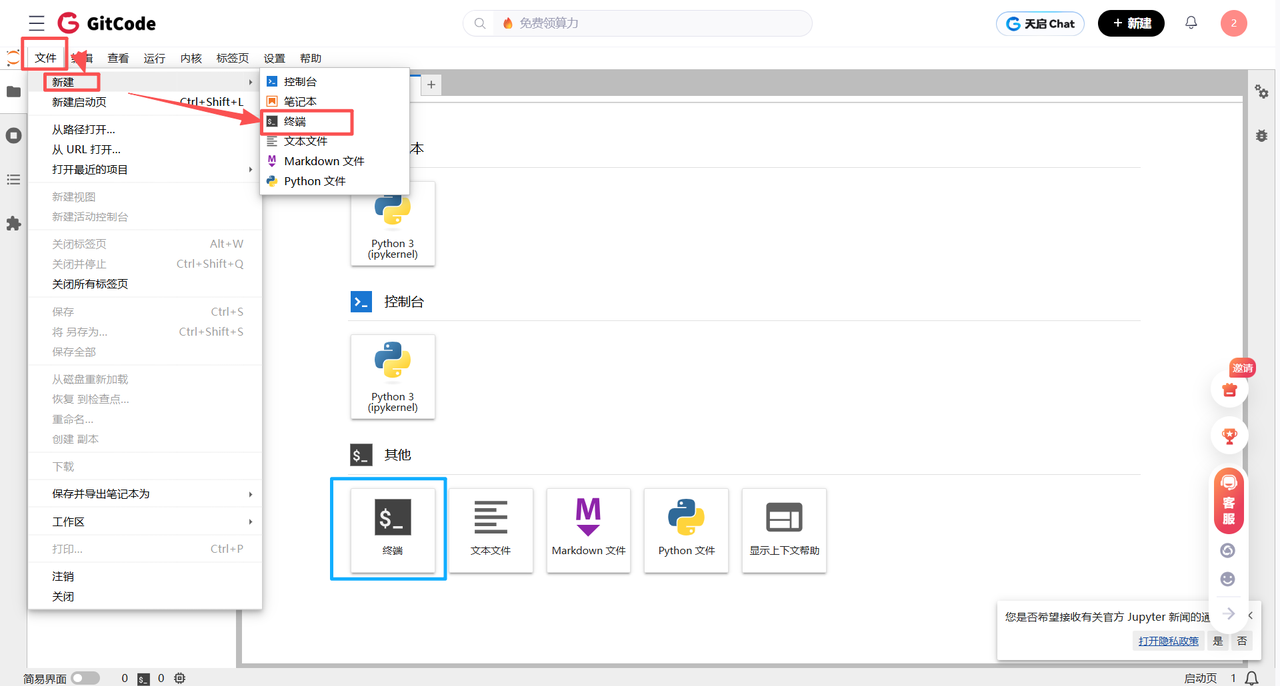Select 文本文件 in the 新建 submenu
This screenshot has width=1280, height=686.
click(335, 141)
